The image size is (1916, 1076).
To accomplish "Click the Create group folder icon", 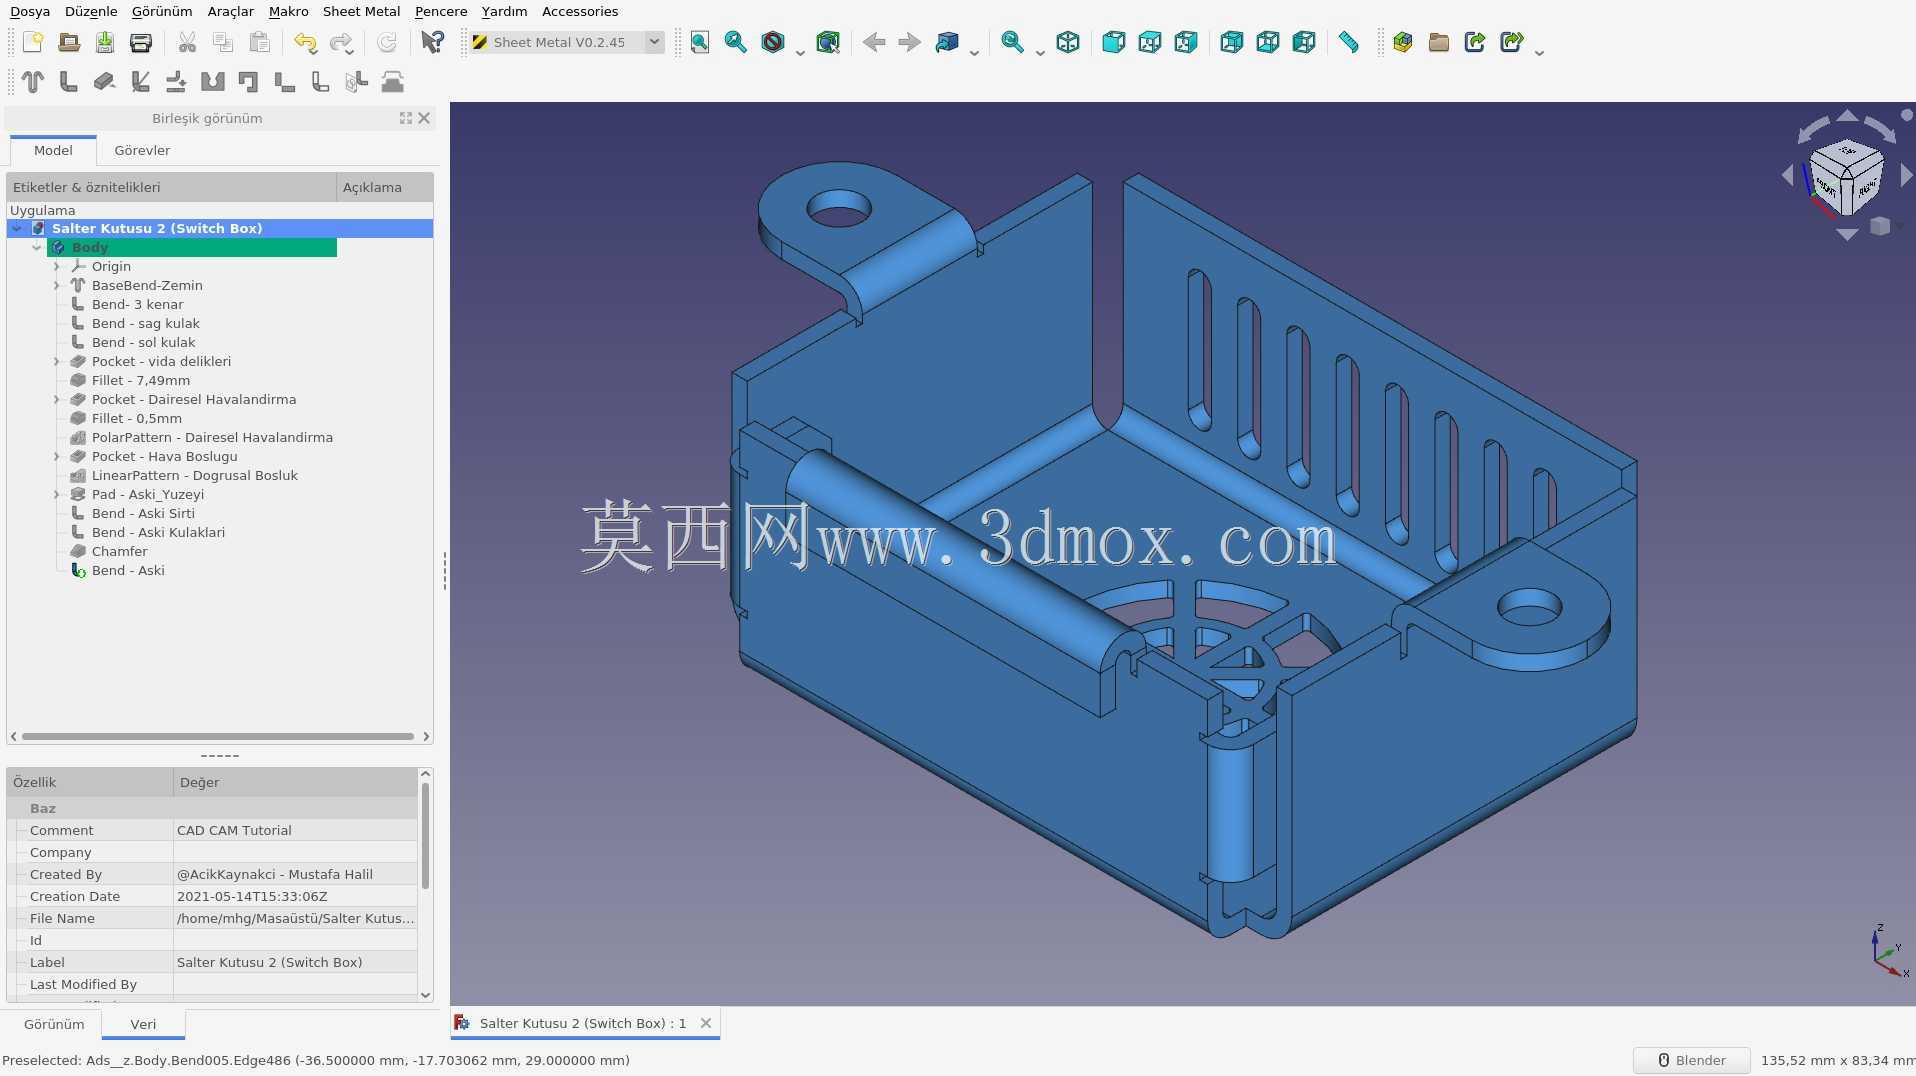I will pos(1439,42).
